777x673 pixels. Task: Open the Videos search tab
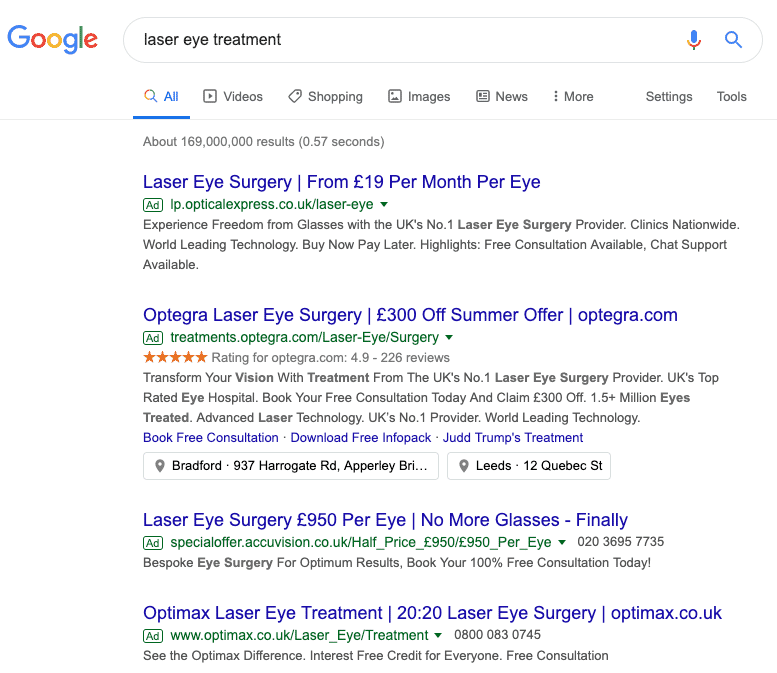point(233,97)
